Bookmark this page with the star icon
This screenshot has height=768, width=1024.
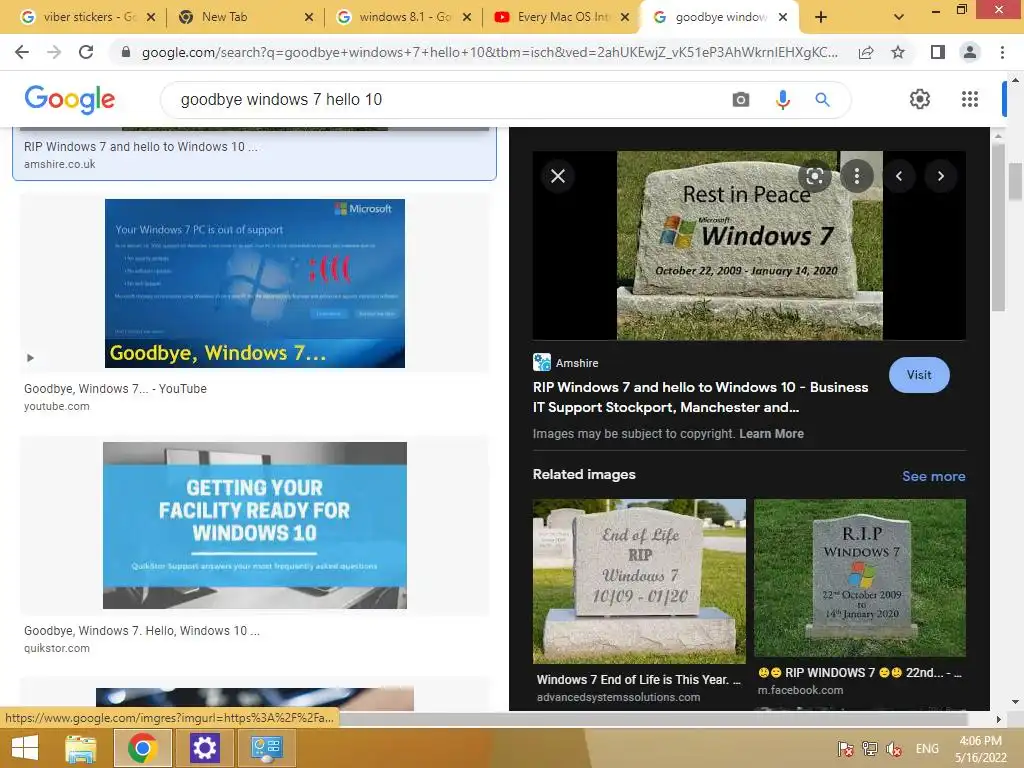click(898, 52)
